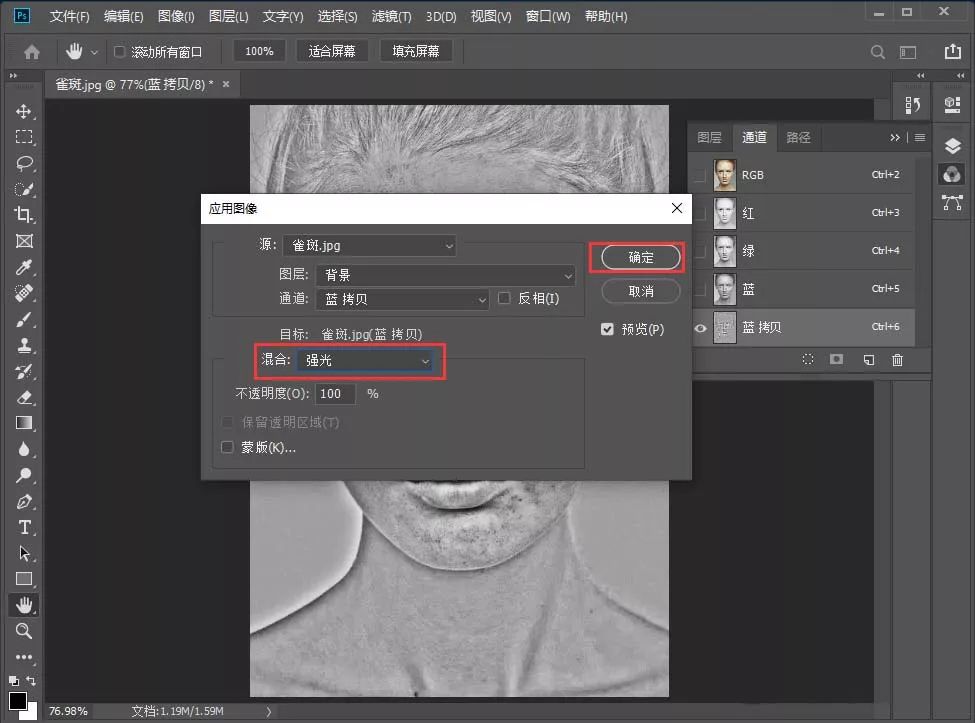Open the 通道 channel dropdown
This screenshot has height=723, width=975.
[402, 299]
